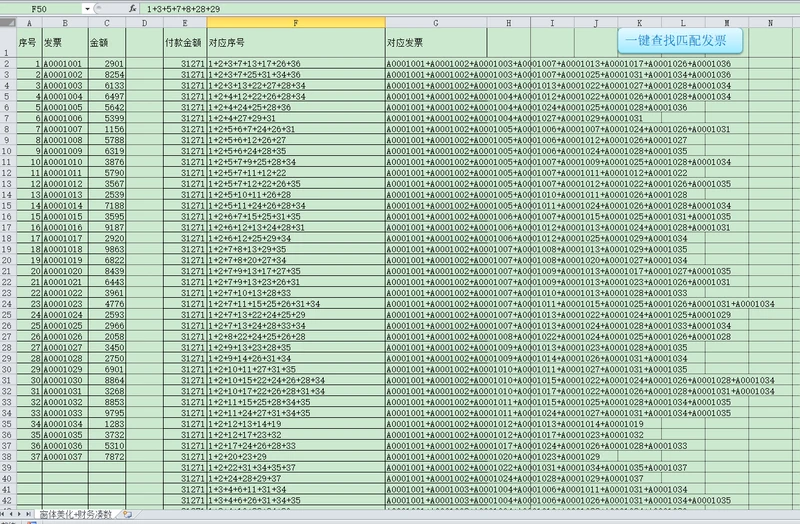Click cell 1+2+24+28+29+37
This screenshot has width=800, height=524.
coord(296,479)
